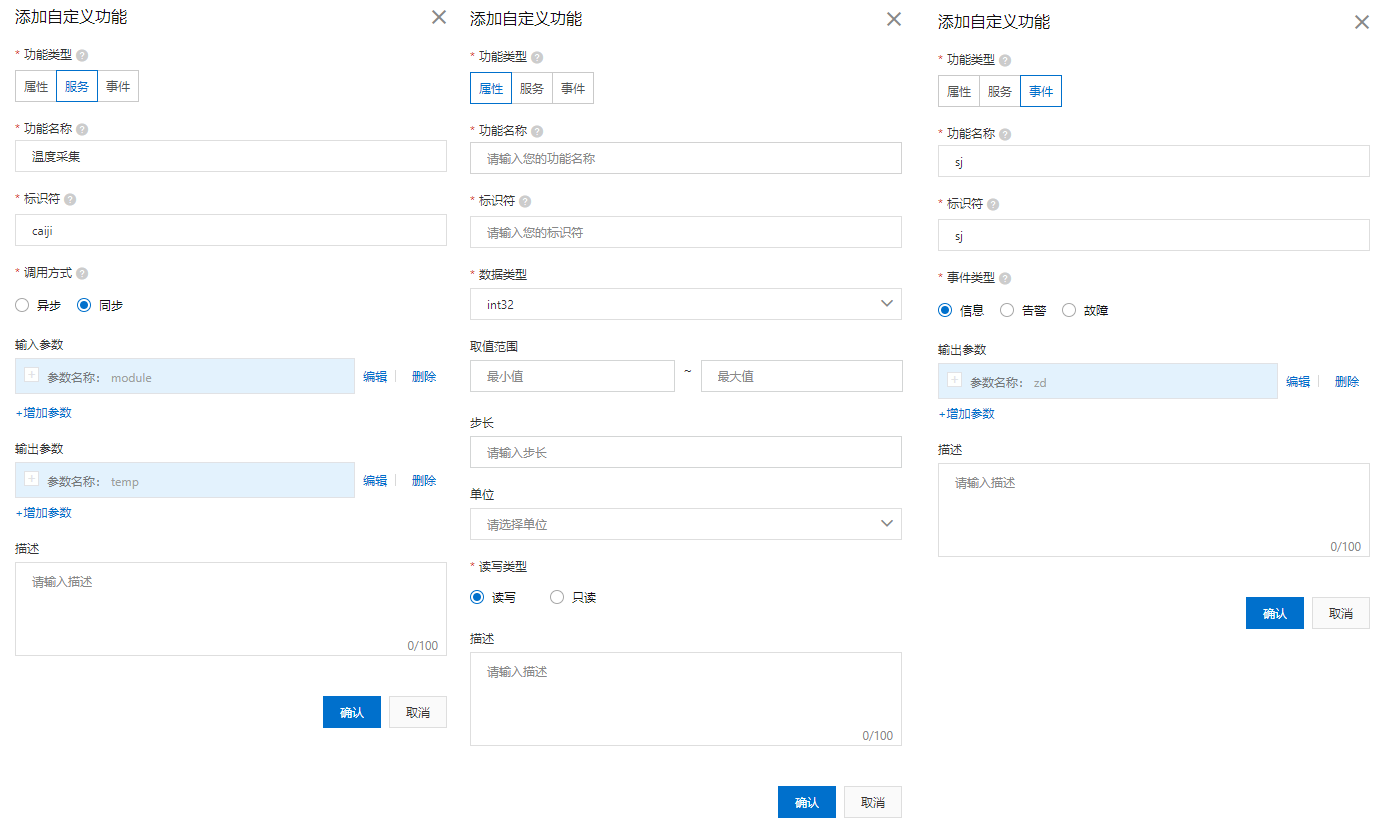The height and width of the screenshot is (831, 1380).
Task: Click plus icon in the module parameter row
Action: 31,376
